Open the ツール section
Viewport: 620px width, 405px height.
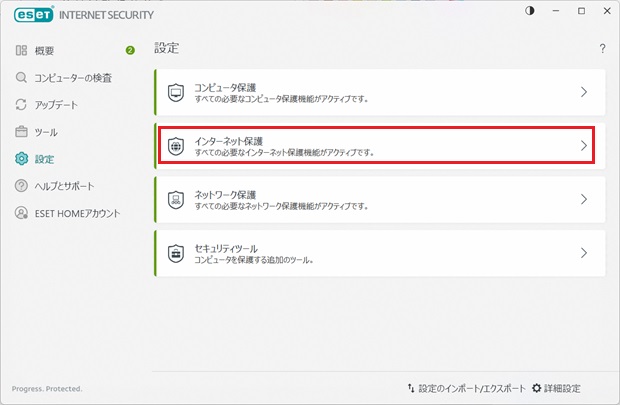[x=46, y=132]
